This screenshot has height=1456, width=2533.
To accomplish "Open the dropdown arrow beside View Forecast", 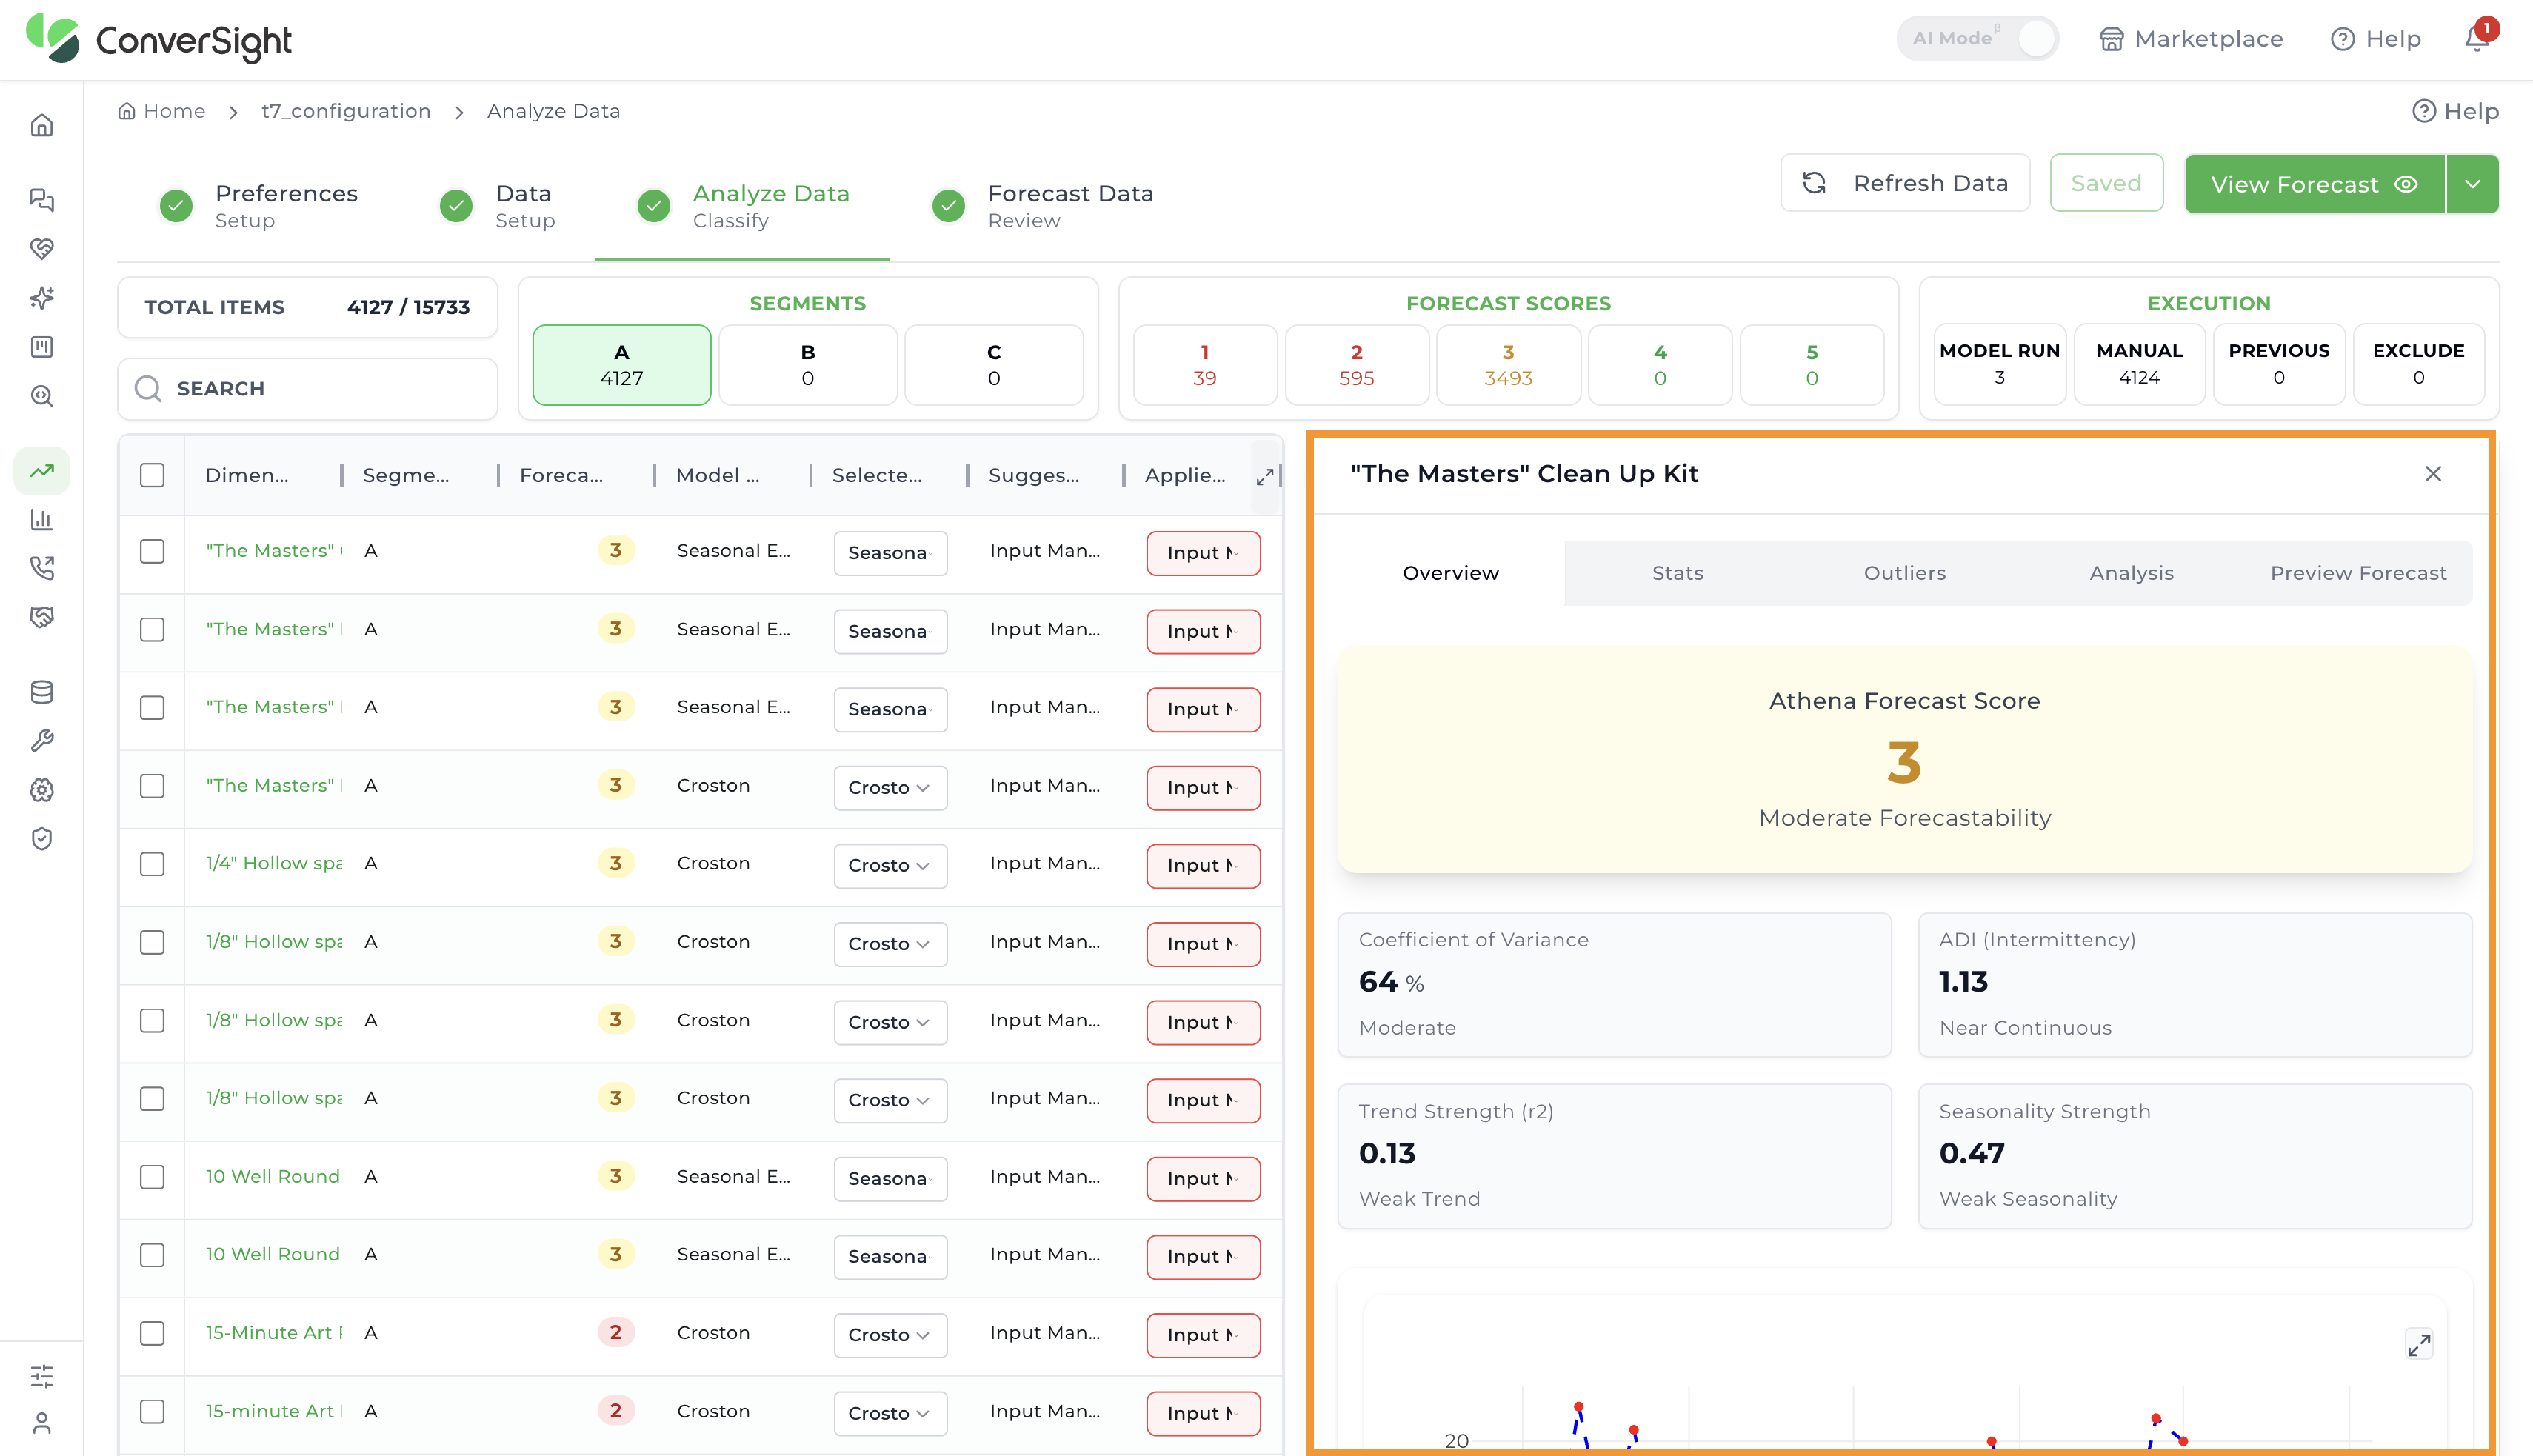I will pyautogui.click(x=2473, y=184).
